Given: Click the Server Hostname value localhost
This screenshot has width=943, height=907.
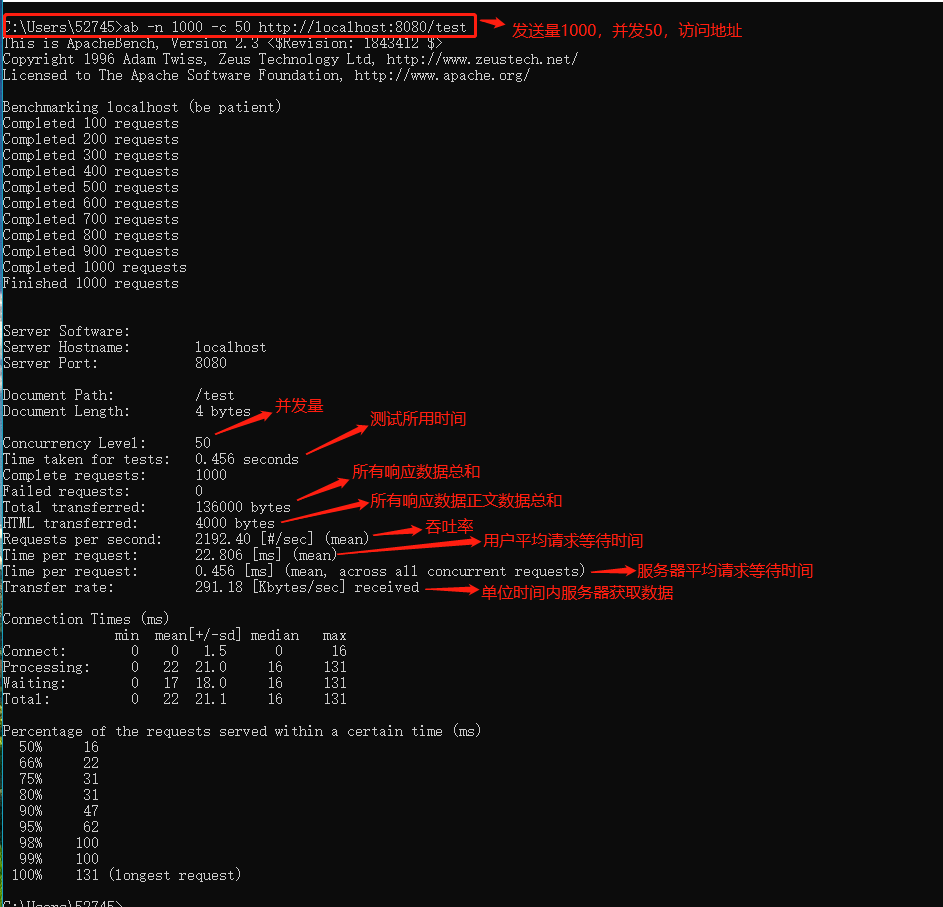Looking at the screenshot, I should pos(230,347).
